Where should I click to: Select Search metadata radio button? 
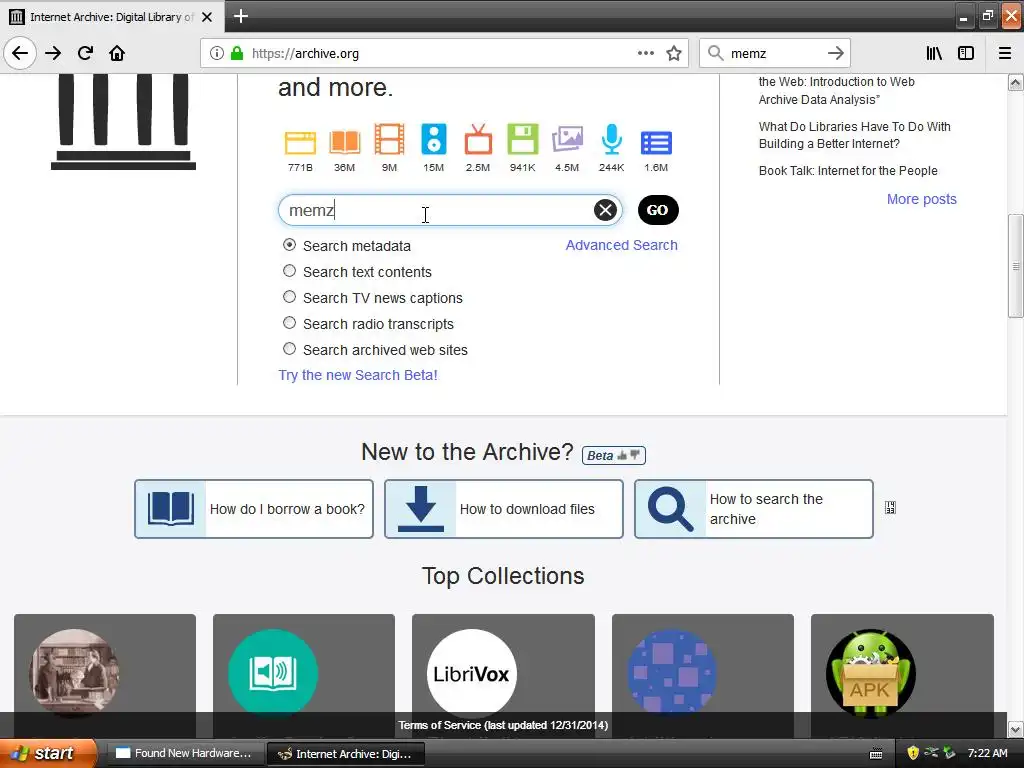[289, 245]
